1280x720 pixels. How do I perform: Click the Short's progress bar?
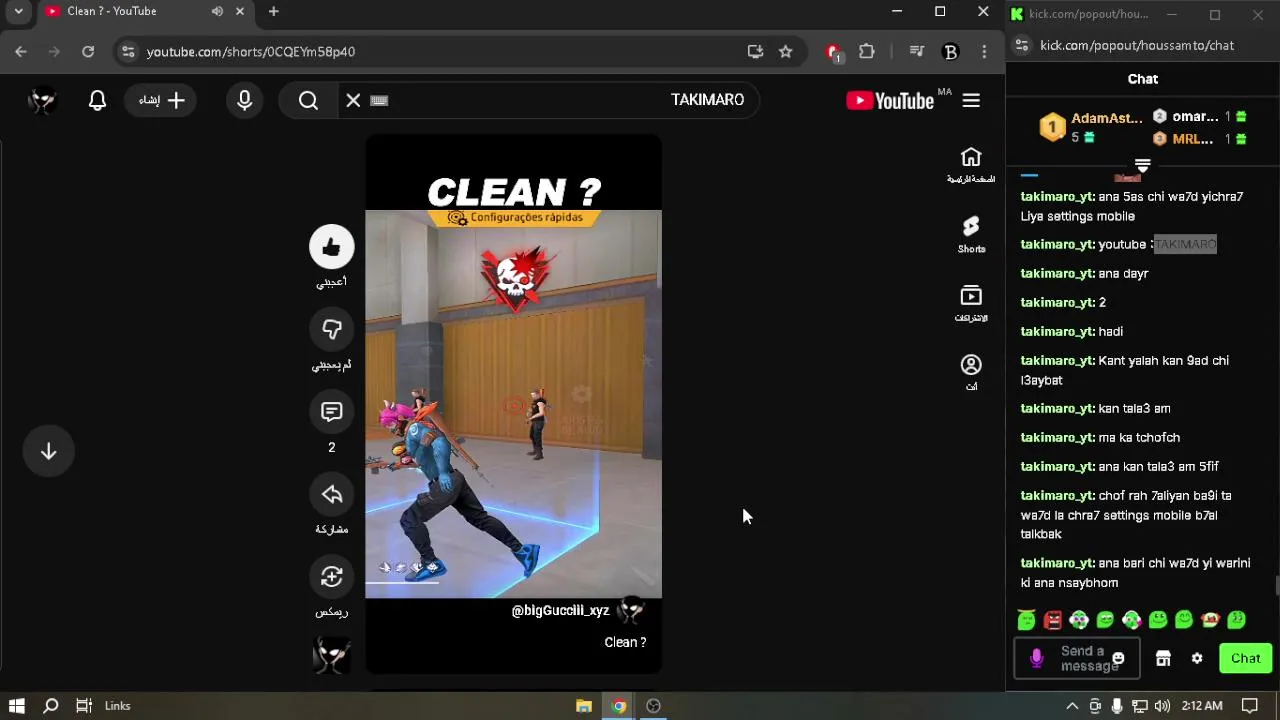(513, 581)
